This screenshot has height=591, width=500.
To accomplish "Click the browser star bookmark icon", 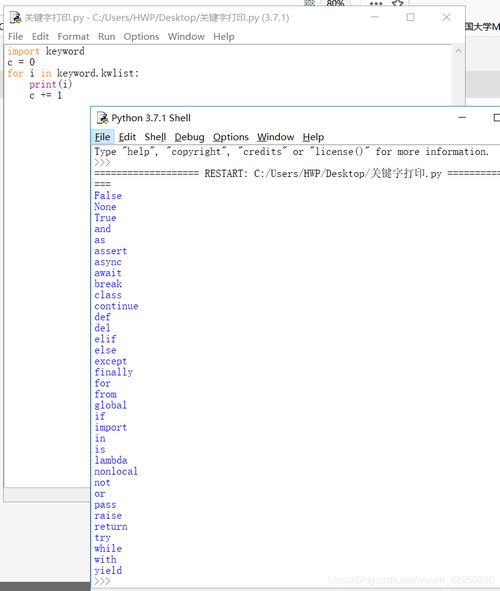I will 398,3.
